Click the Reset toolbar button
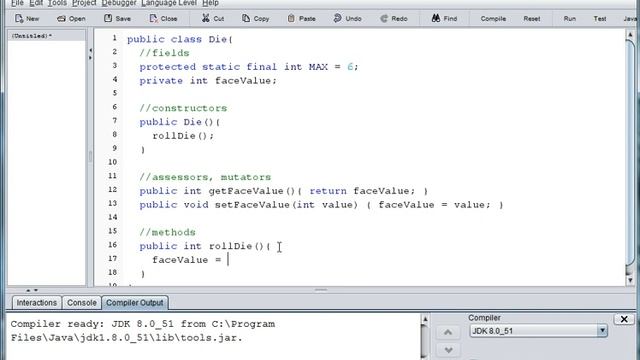The image size is (640, 360). (531, 19)
